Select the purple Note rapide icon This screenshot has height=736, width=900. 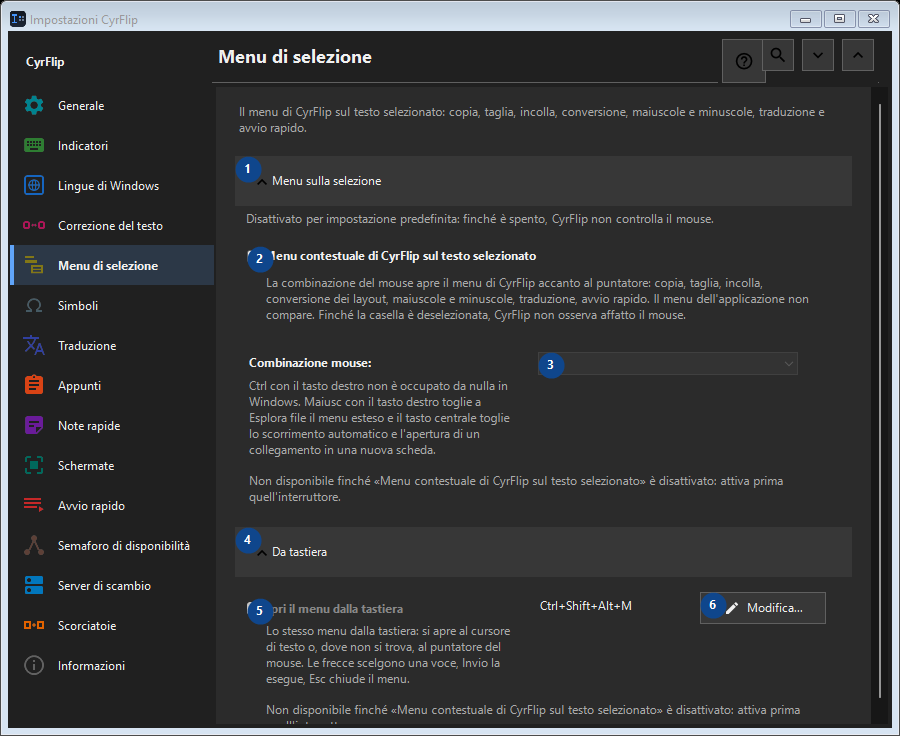[x=34, y=426]
